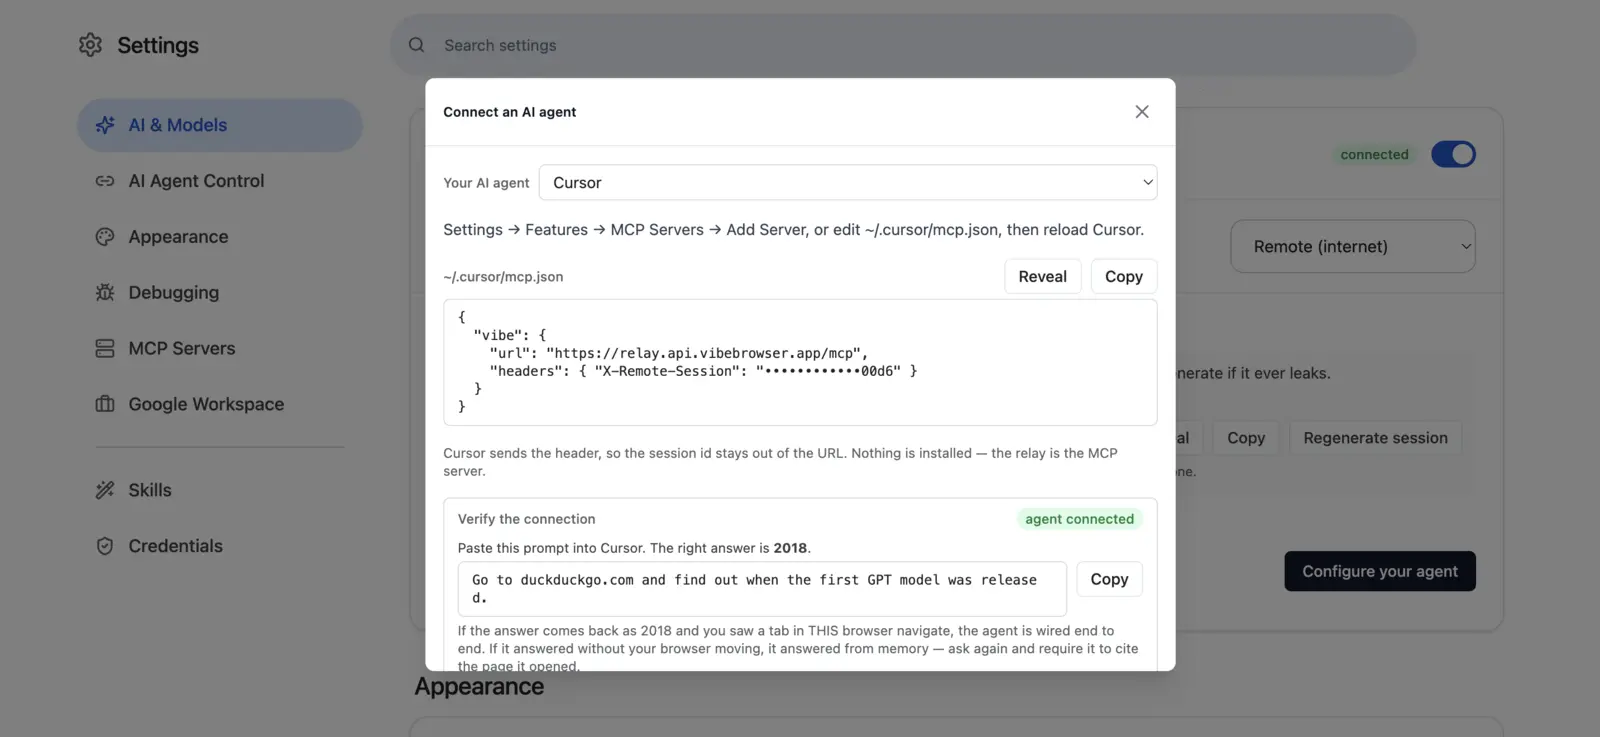The width and height of the screenshot is (1600, 737).
Task: Click the AI & Models sparkle icon
Action: tap(105, 125)
